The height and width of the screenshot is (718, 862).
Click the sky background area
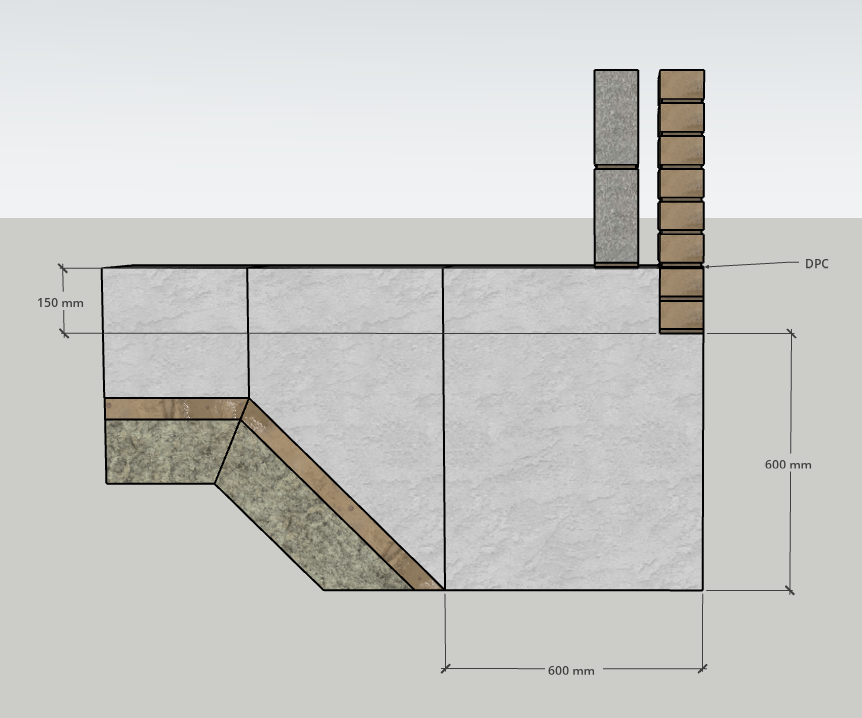coord(300,100)
